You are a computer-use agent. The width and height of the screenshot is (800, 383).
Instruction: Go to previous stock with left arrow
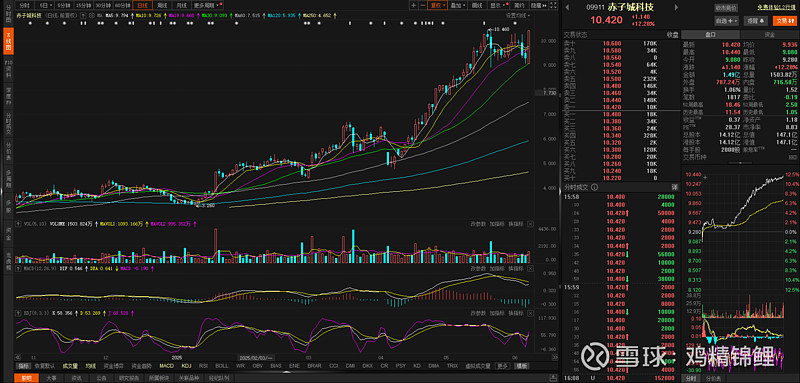pos(568,8)
